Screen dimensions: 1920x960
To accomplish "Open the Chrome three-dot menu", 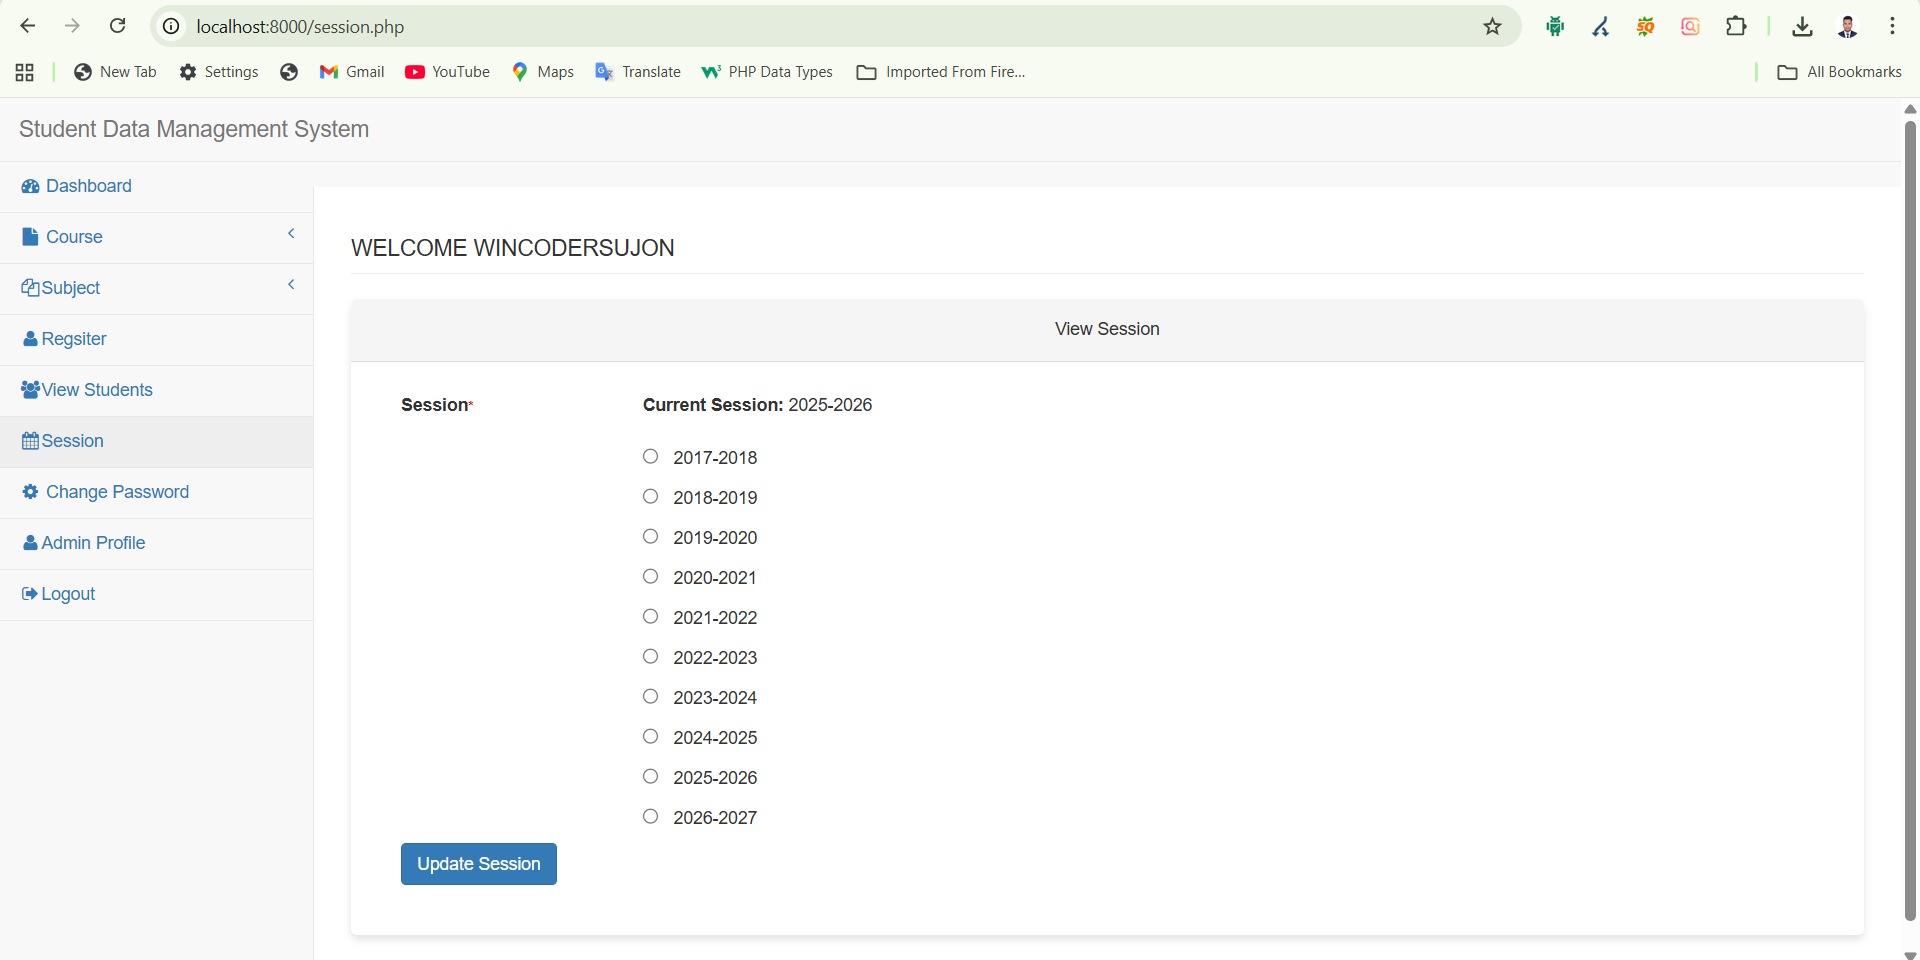I will (1892, 27).
